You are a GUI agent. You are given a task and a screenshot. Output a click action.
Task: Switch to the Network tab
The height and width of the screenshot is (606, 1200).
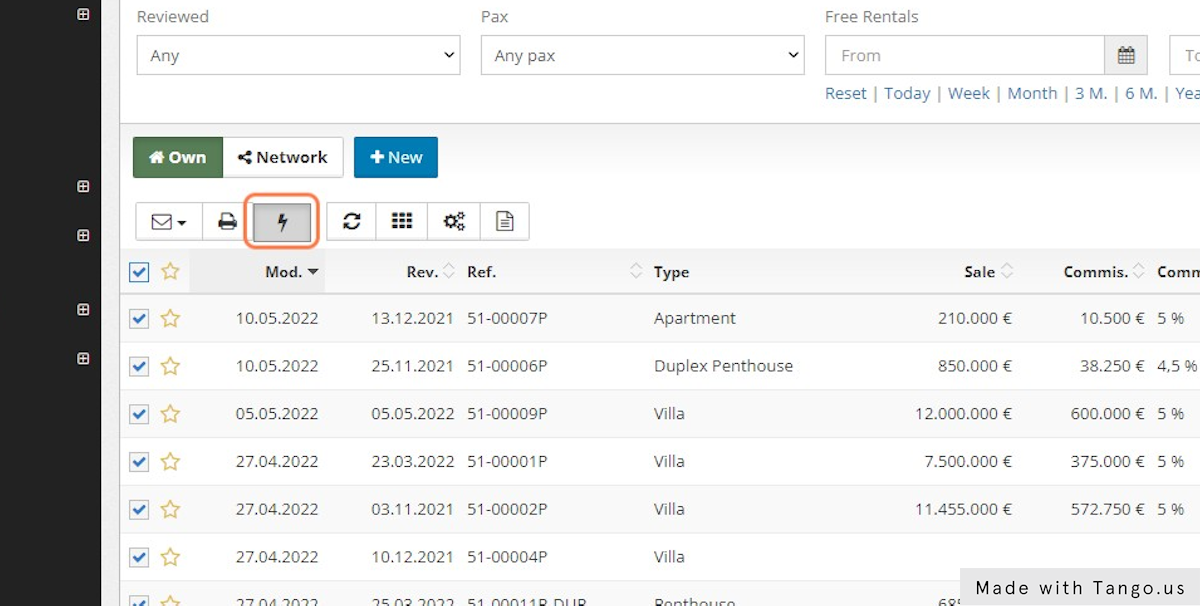pos(284,157)
